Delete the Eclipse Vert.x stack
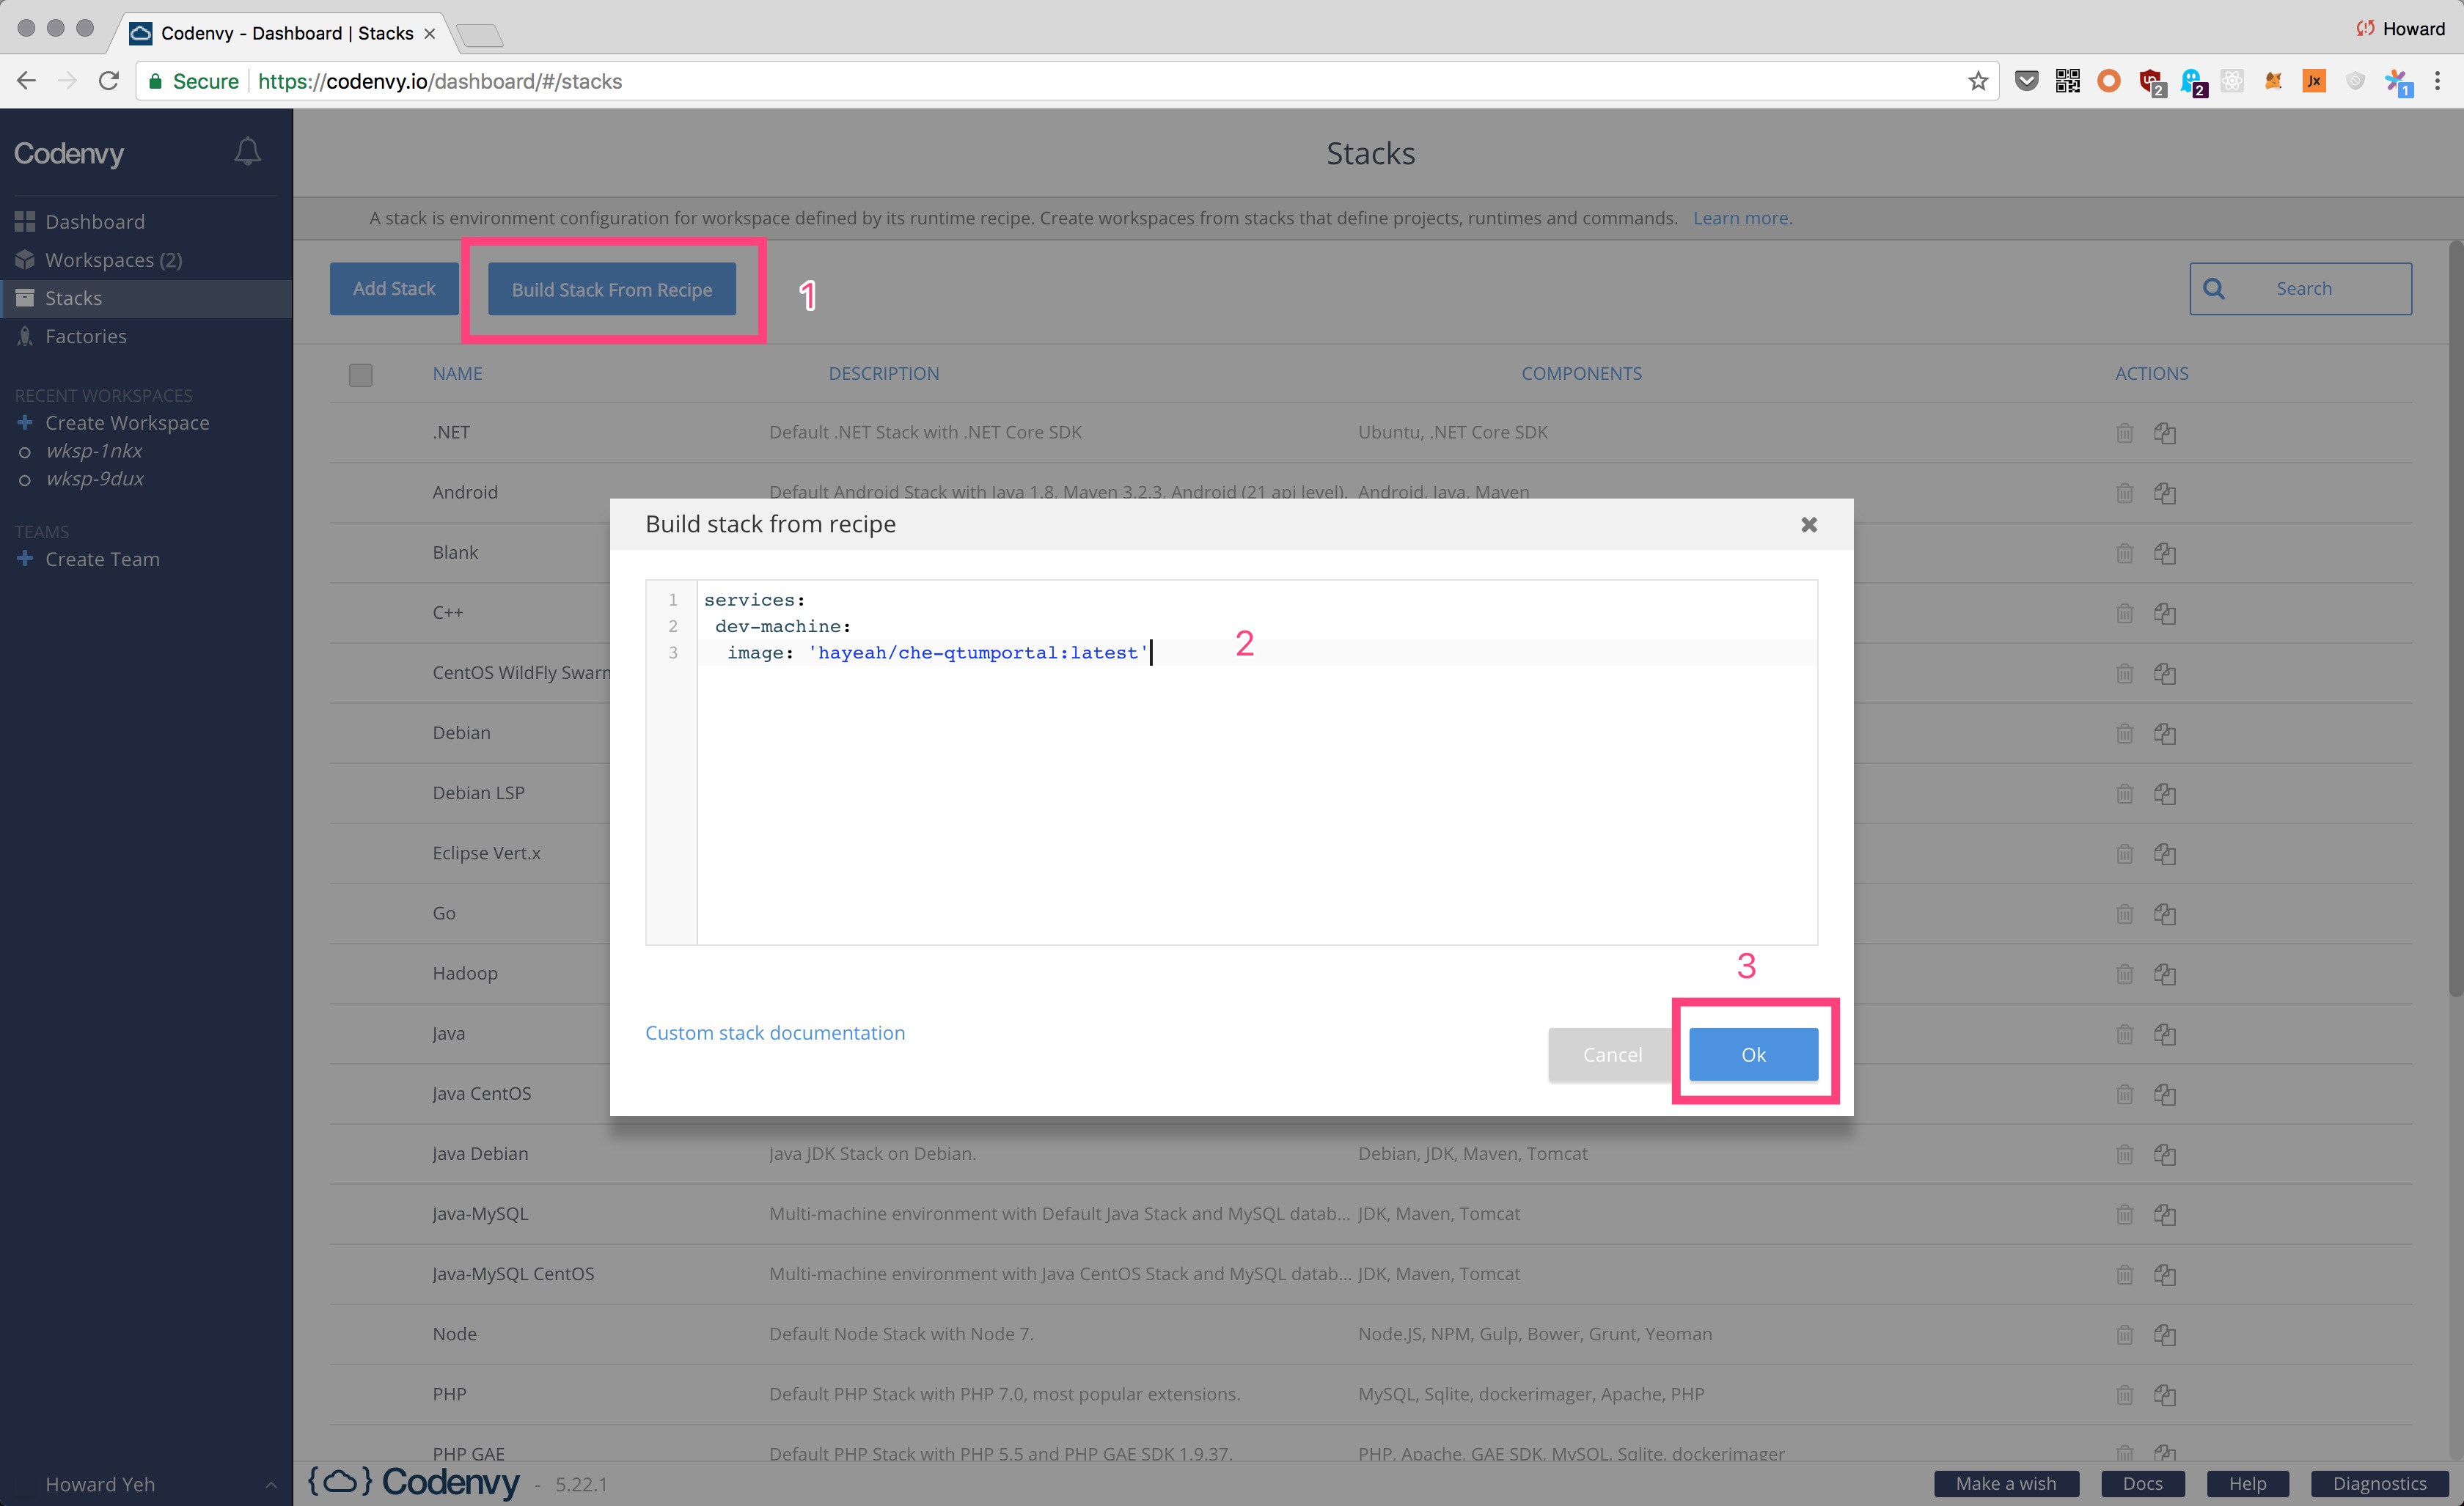Screen dimensions: 2464x1506 [2125, 853]
